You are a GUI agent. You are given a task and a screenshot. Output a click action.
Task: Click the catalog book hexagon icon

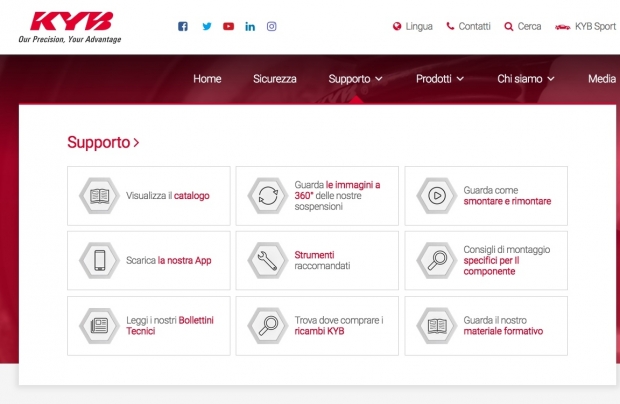click(x=99, y=196)
